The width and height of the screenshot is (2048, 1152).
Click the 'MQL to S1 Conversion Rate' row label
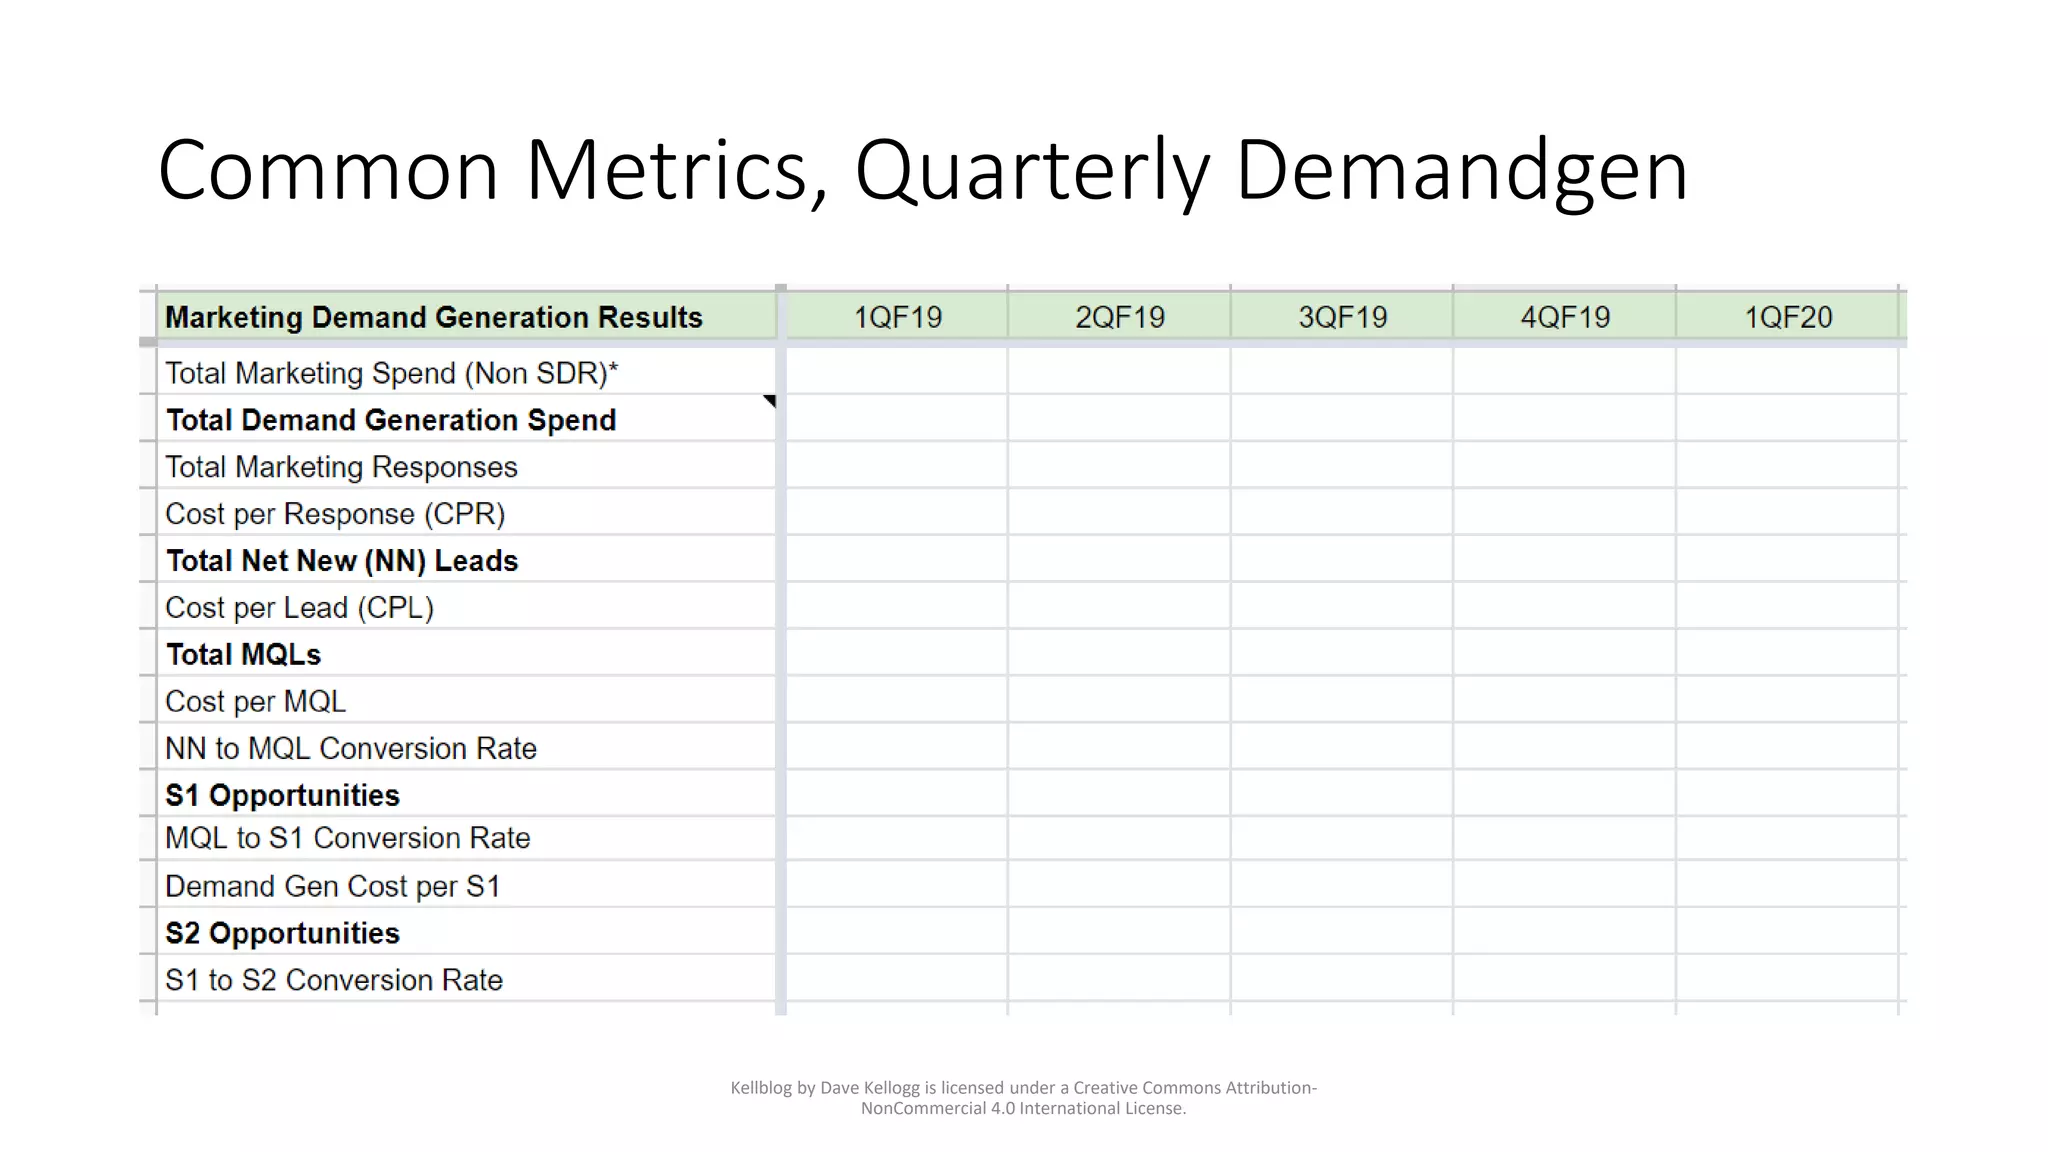click(x=347, y=838)
